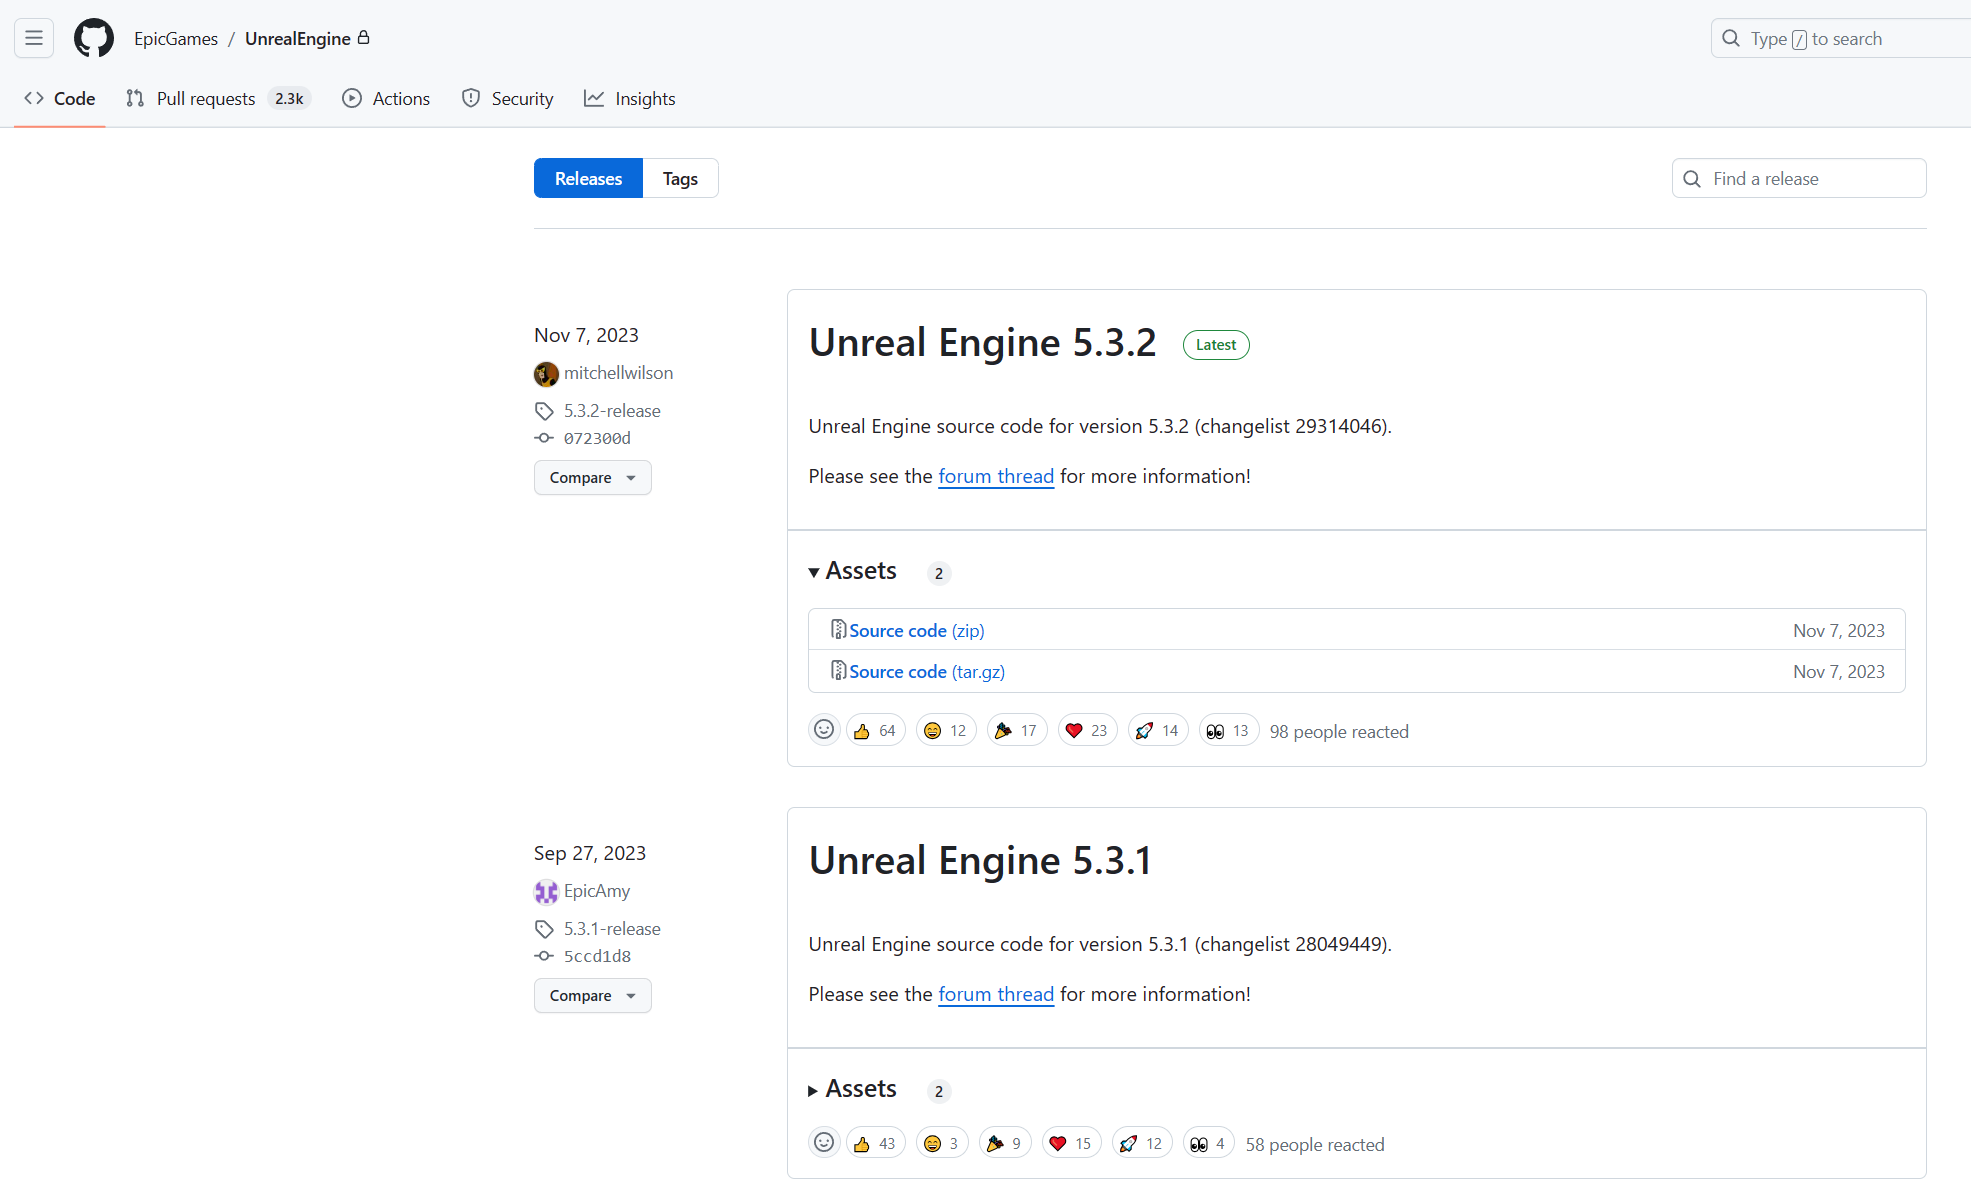Open commit 072300d

[597, 438]
